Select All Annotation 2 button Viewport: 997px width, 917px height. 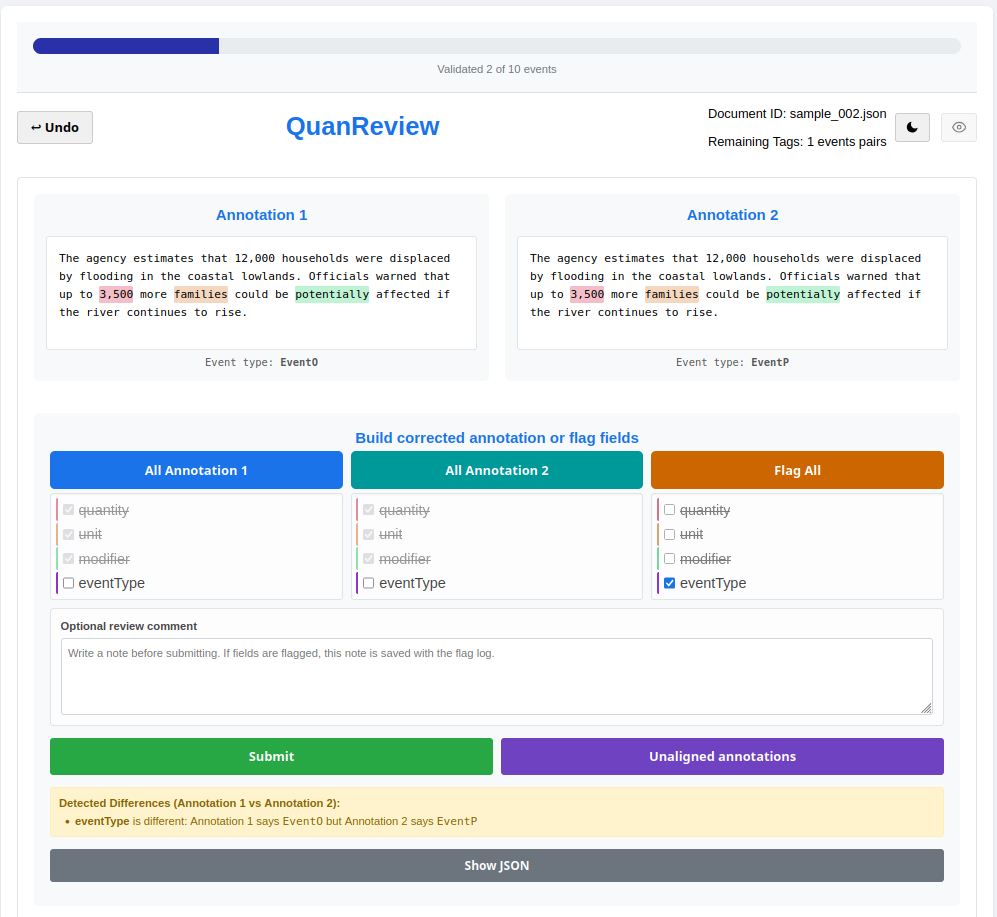pos(497,470)
